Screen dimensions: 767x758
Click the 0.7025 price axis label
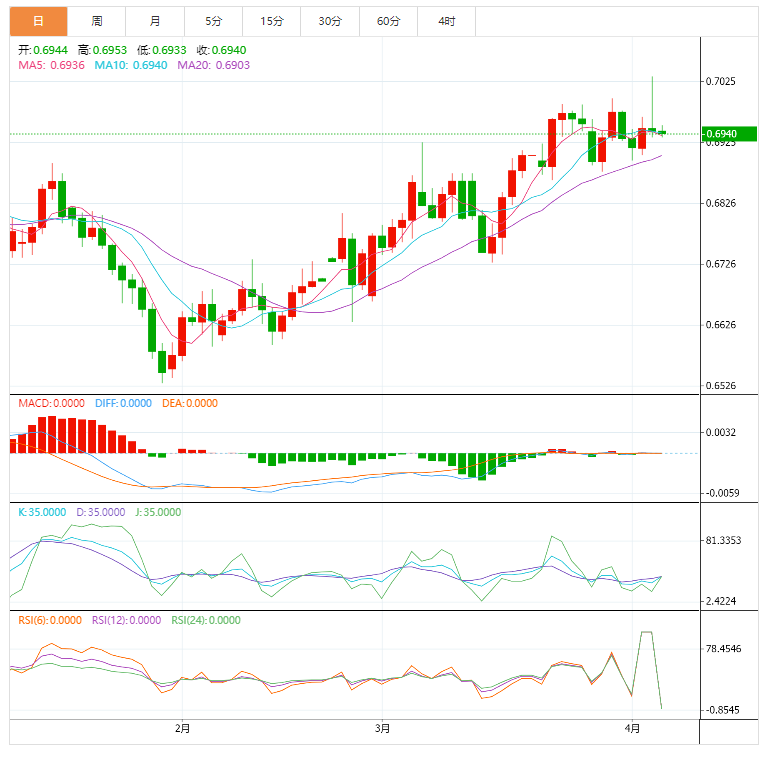coord(721,81)
